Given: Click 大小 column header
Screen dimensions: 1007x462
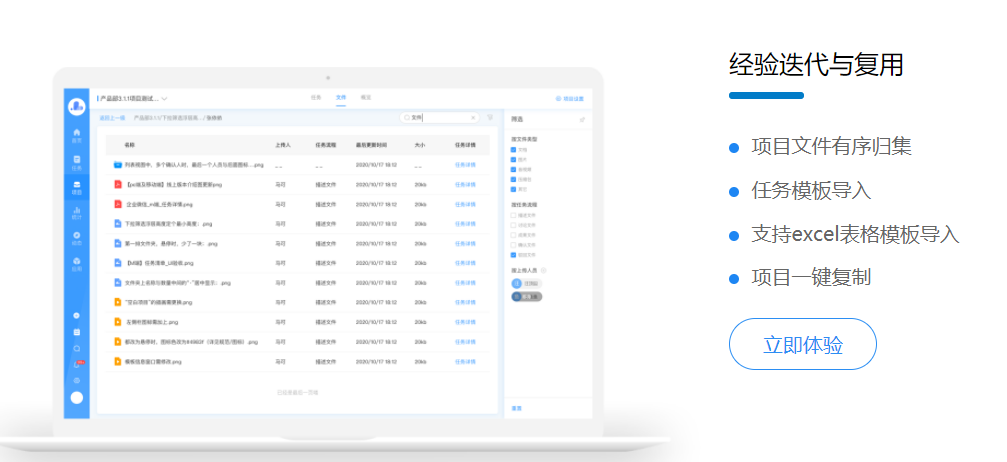Looking at the screenshot, I should tap(419, 145).
